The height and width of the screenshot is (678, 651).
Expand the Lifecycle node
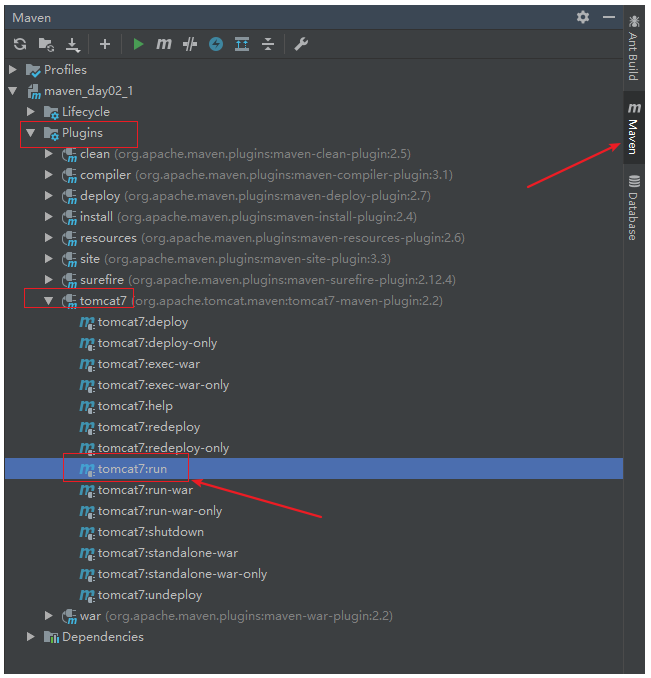point(31,112)
